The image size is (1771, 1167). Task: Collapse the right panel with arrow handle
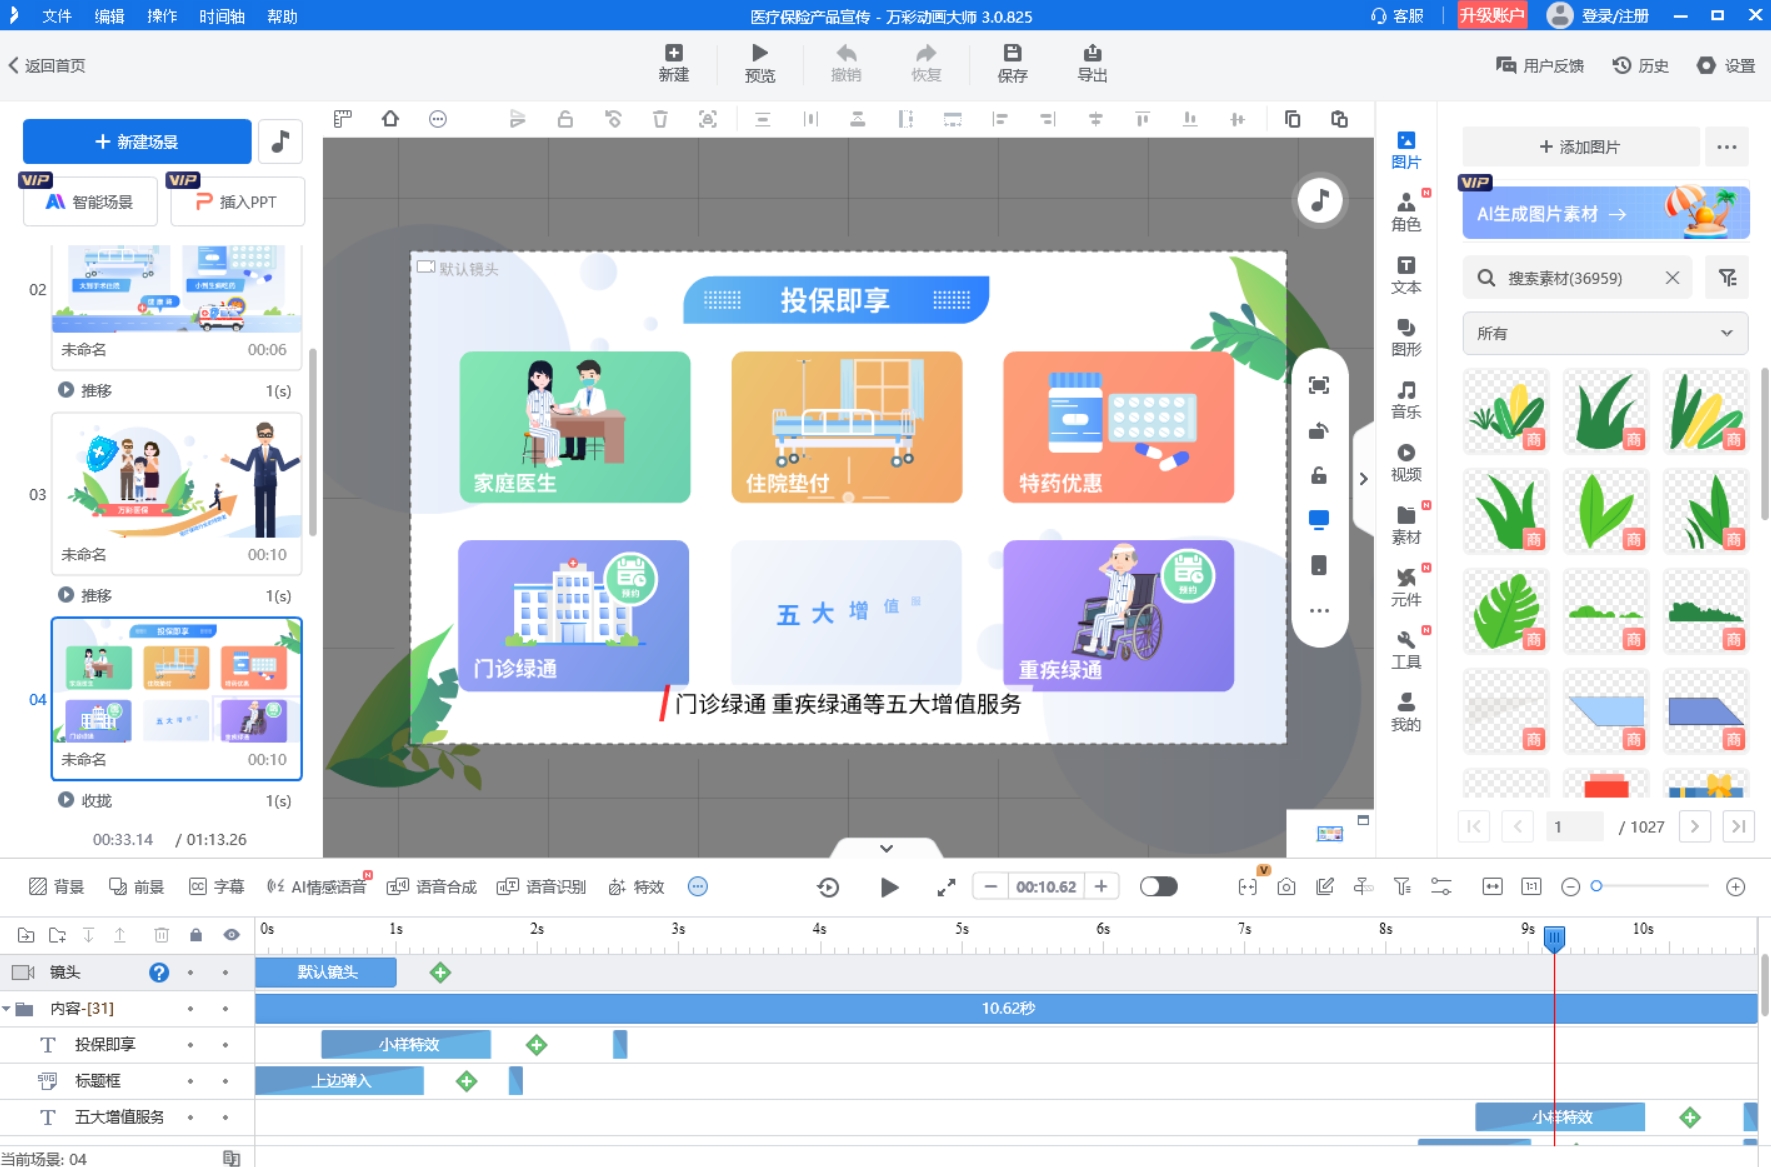tap(1363, 479)
